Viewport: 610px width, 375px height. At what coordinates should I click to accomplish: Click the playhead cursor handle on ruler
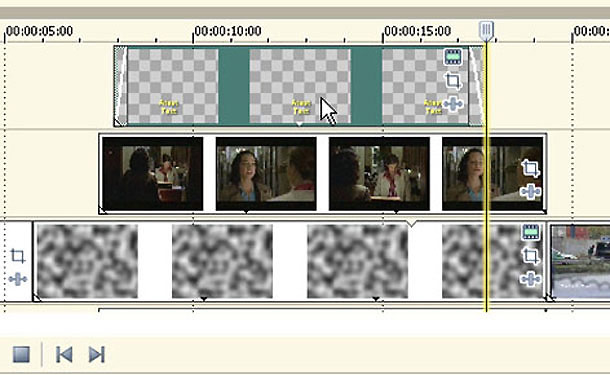pyautogui.click(x=486, y=31)
